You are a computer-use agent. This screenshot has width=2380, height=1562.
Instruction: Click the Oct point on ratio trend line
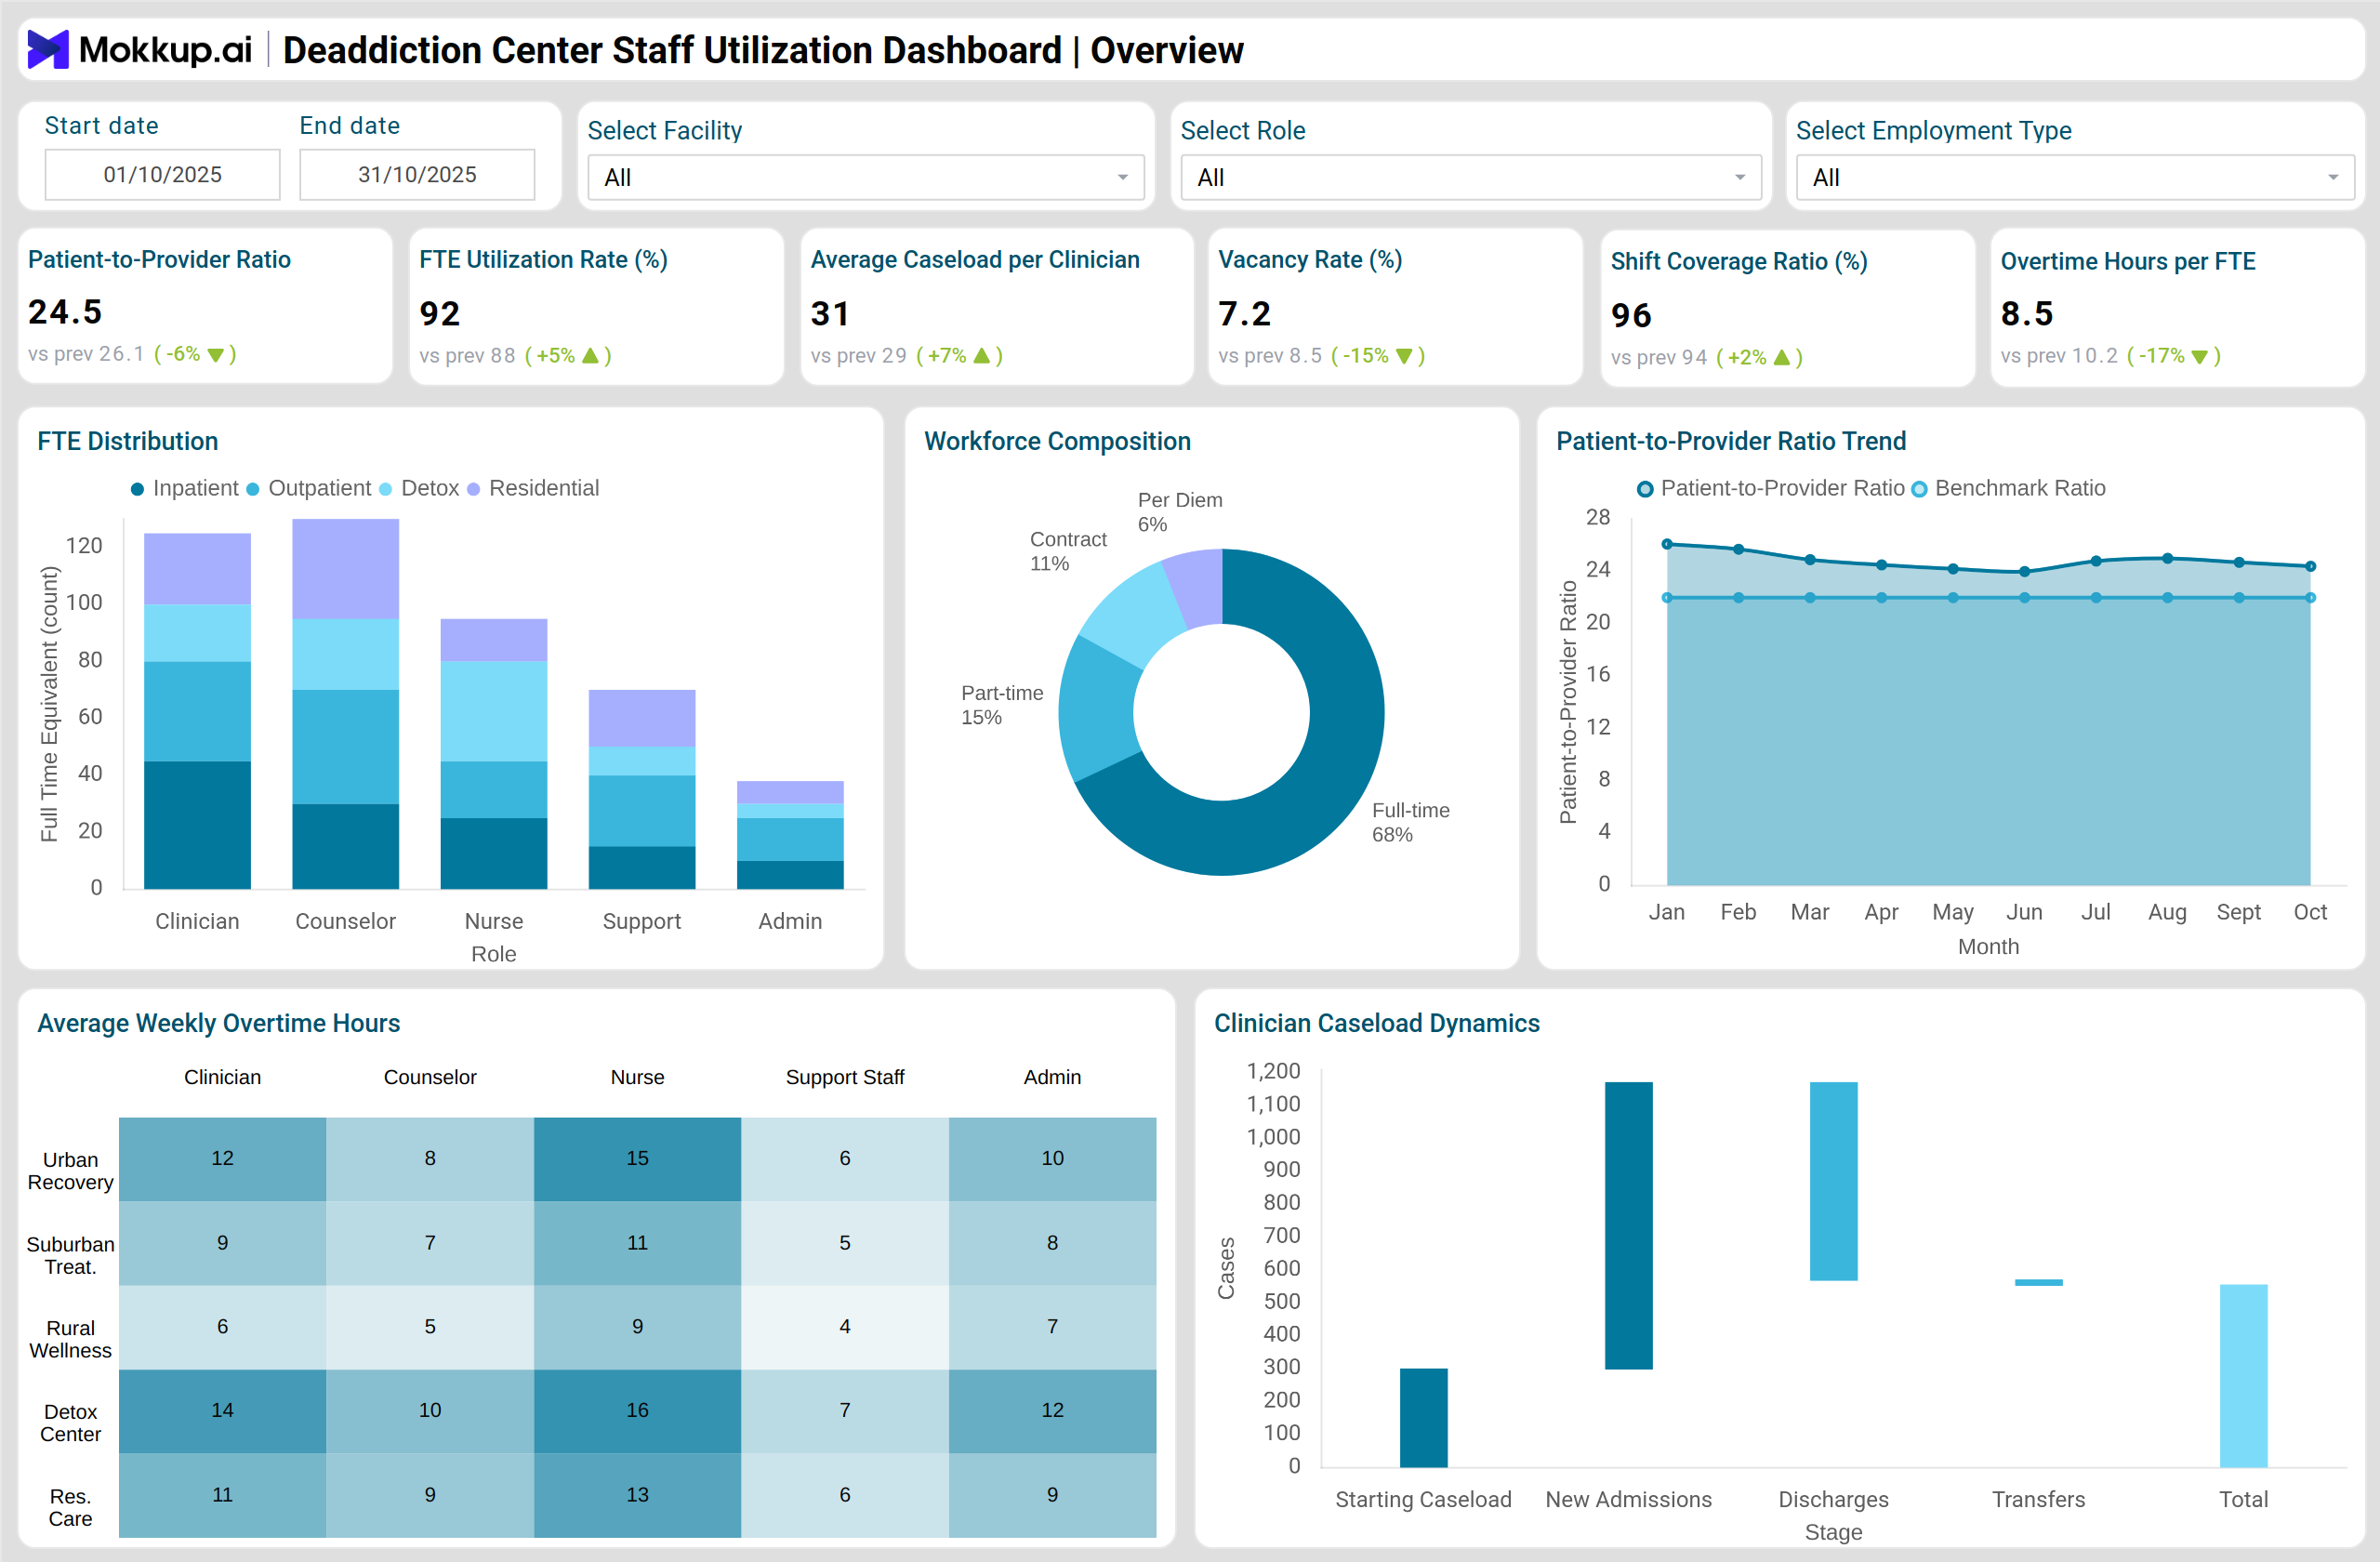click(2310, 566)
